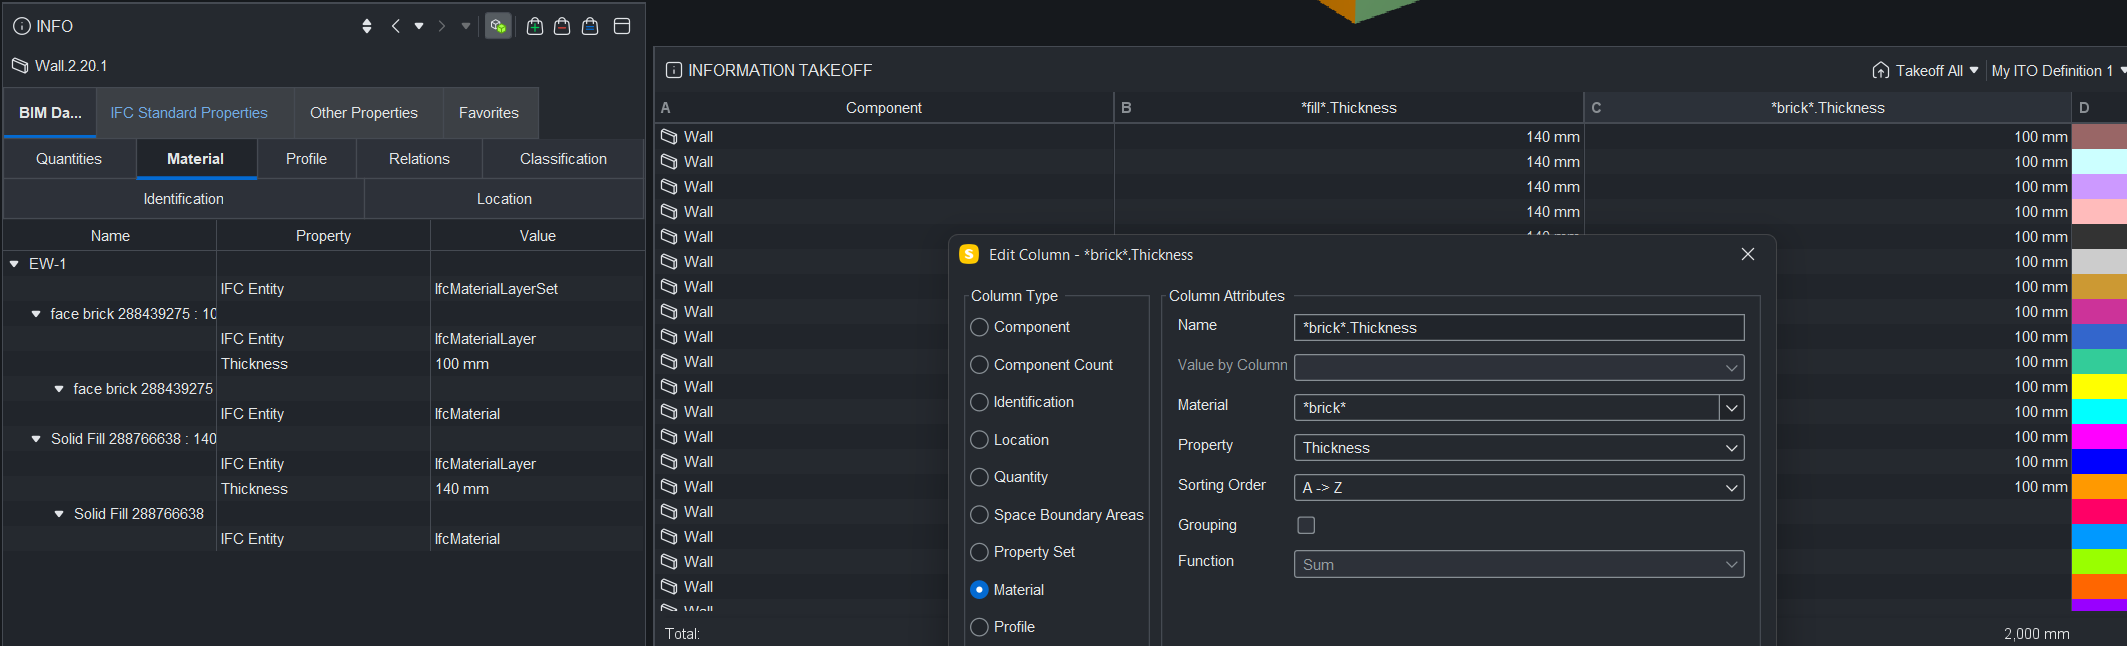Choose the Location column type radio

click(980, 440)
